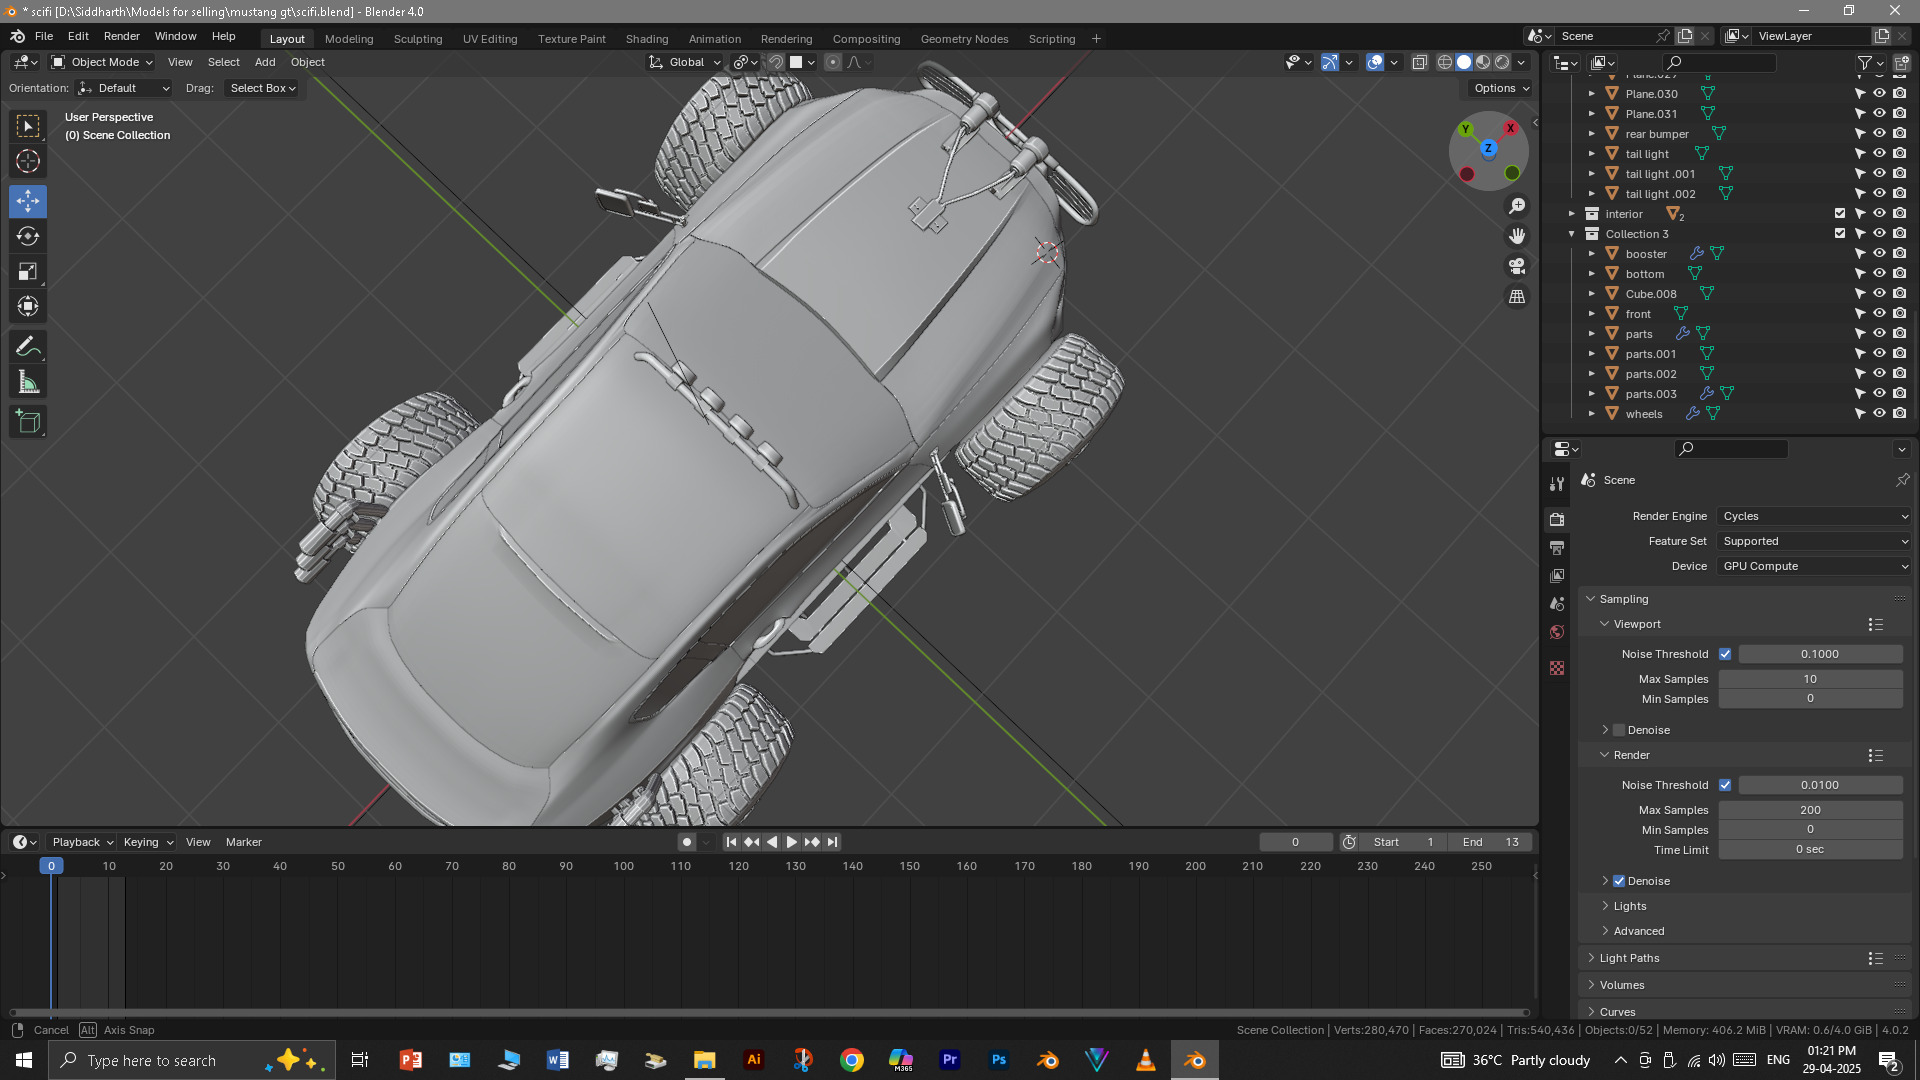This screenshot has width=1920, height=1080.
Task: Activate the Scale tool
Action: click(28, 271)
